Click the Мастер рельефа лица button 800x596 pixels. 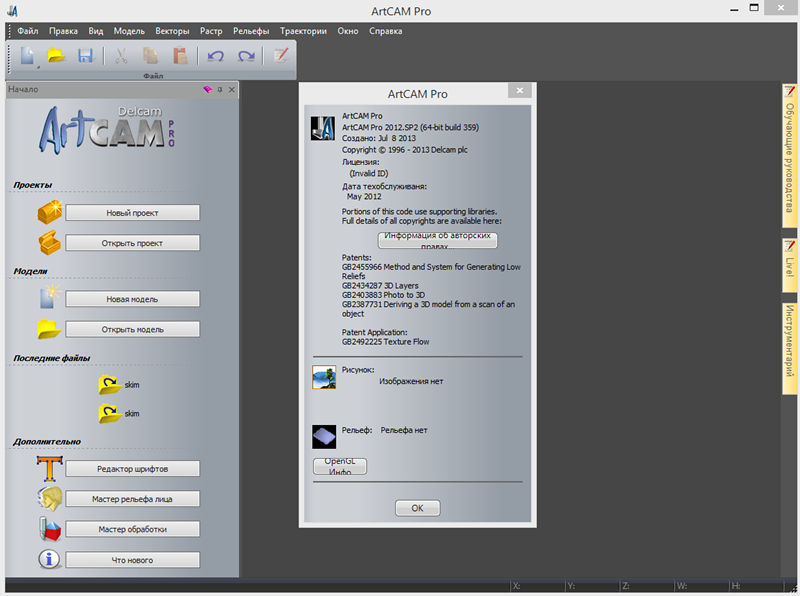pos(133,499)
